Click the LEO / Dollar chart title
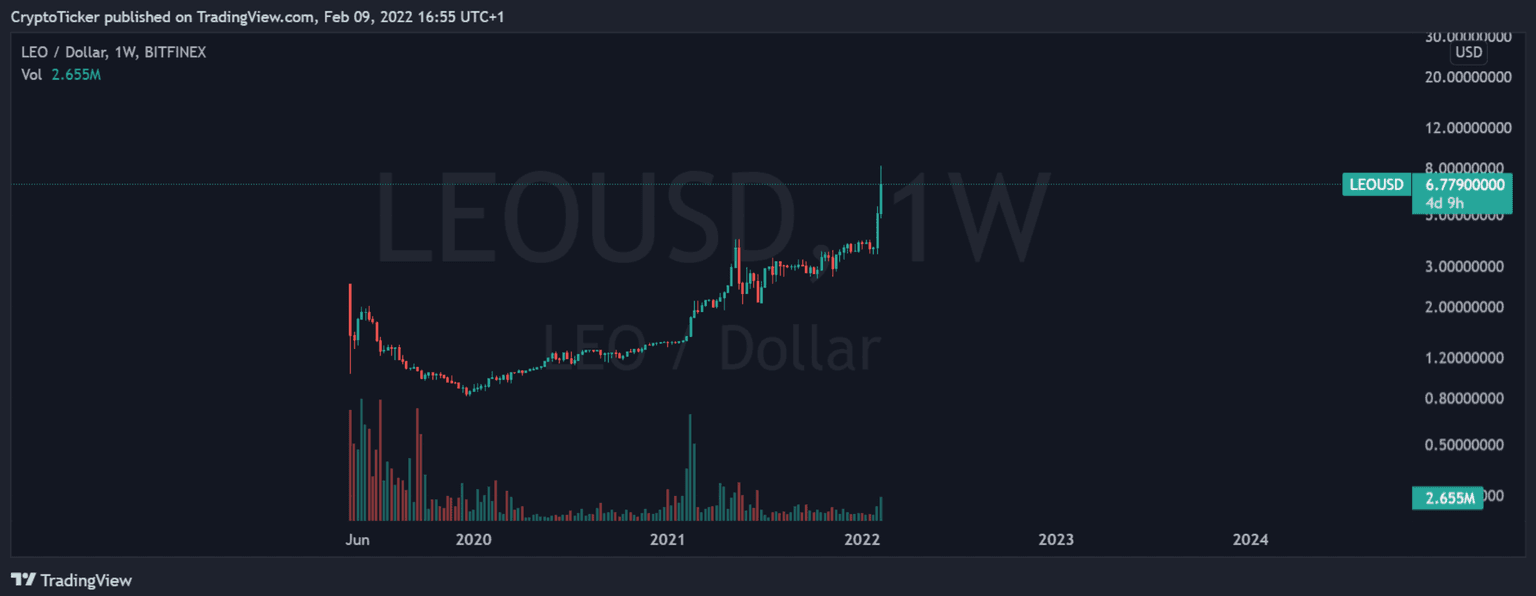 [x=113, y=52]
